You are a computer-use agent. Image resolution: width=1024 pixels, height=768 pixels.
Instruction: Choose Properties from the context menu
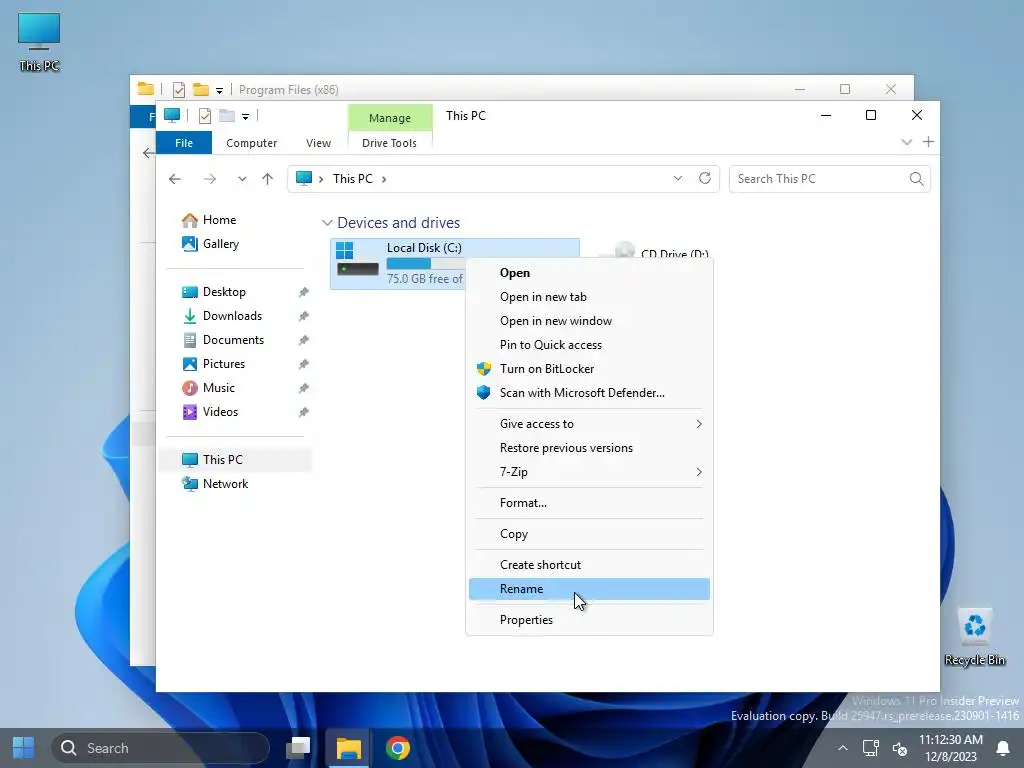[589, 620]
